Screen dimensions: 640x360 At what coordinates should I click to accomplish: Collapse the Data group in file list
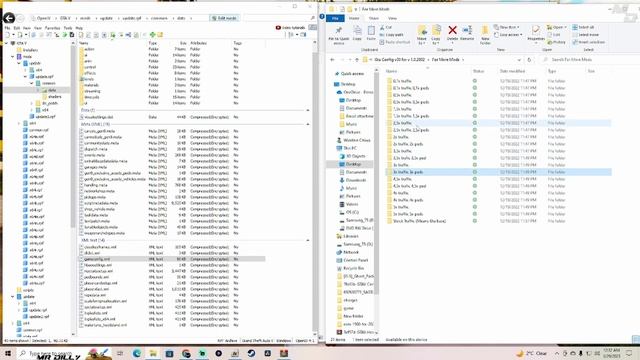(308, 110)
